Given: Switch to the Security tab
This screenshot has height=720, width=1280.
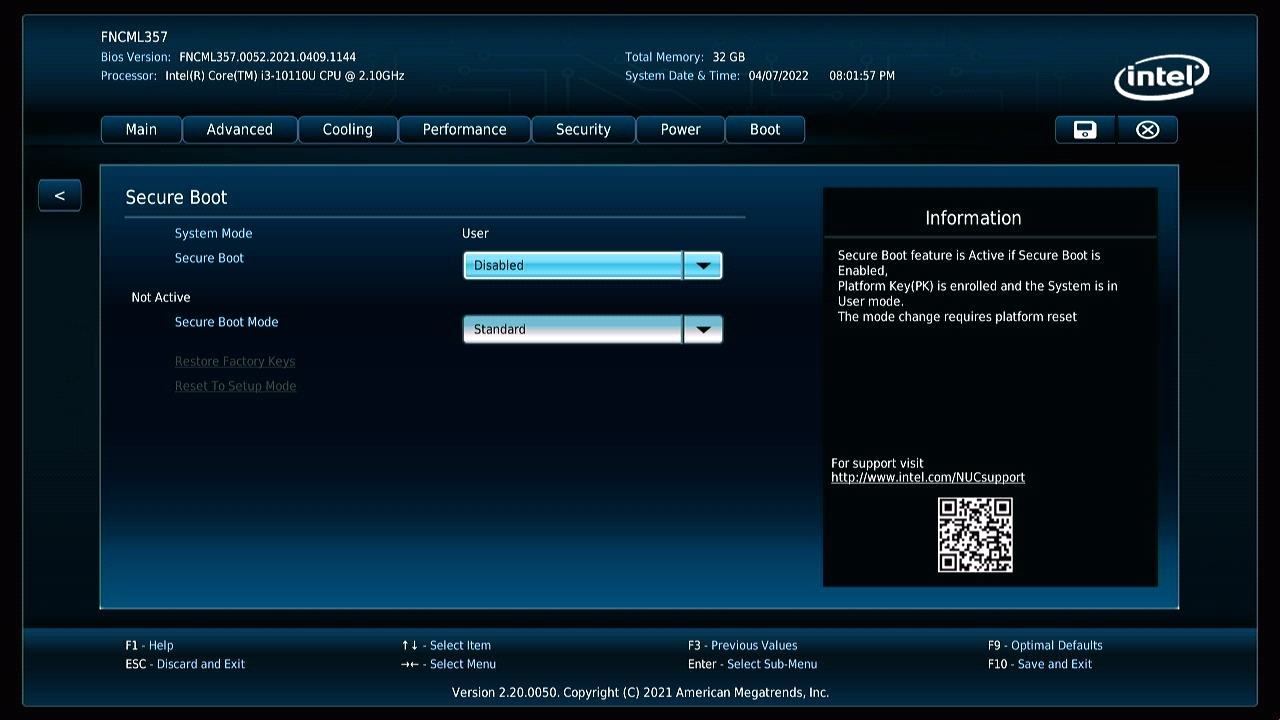Looking at the screenshot, I should pos(583,130).
